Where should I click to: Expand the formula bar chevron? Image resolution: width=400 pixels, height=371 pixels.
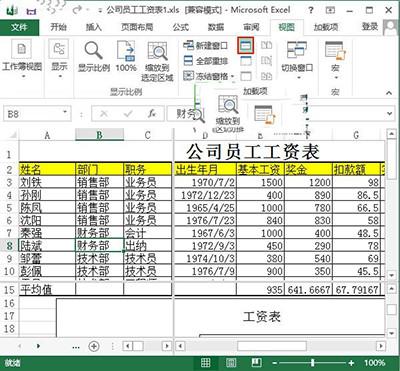pos(390,114)
